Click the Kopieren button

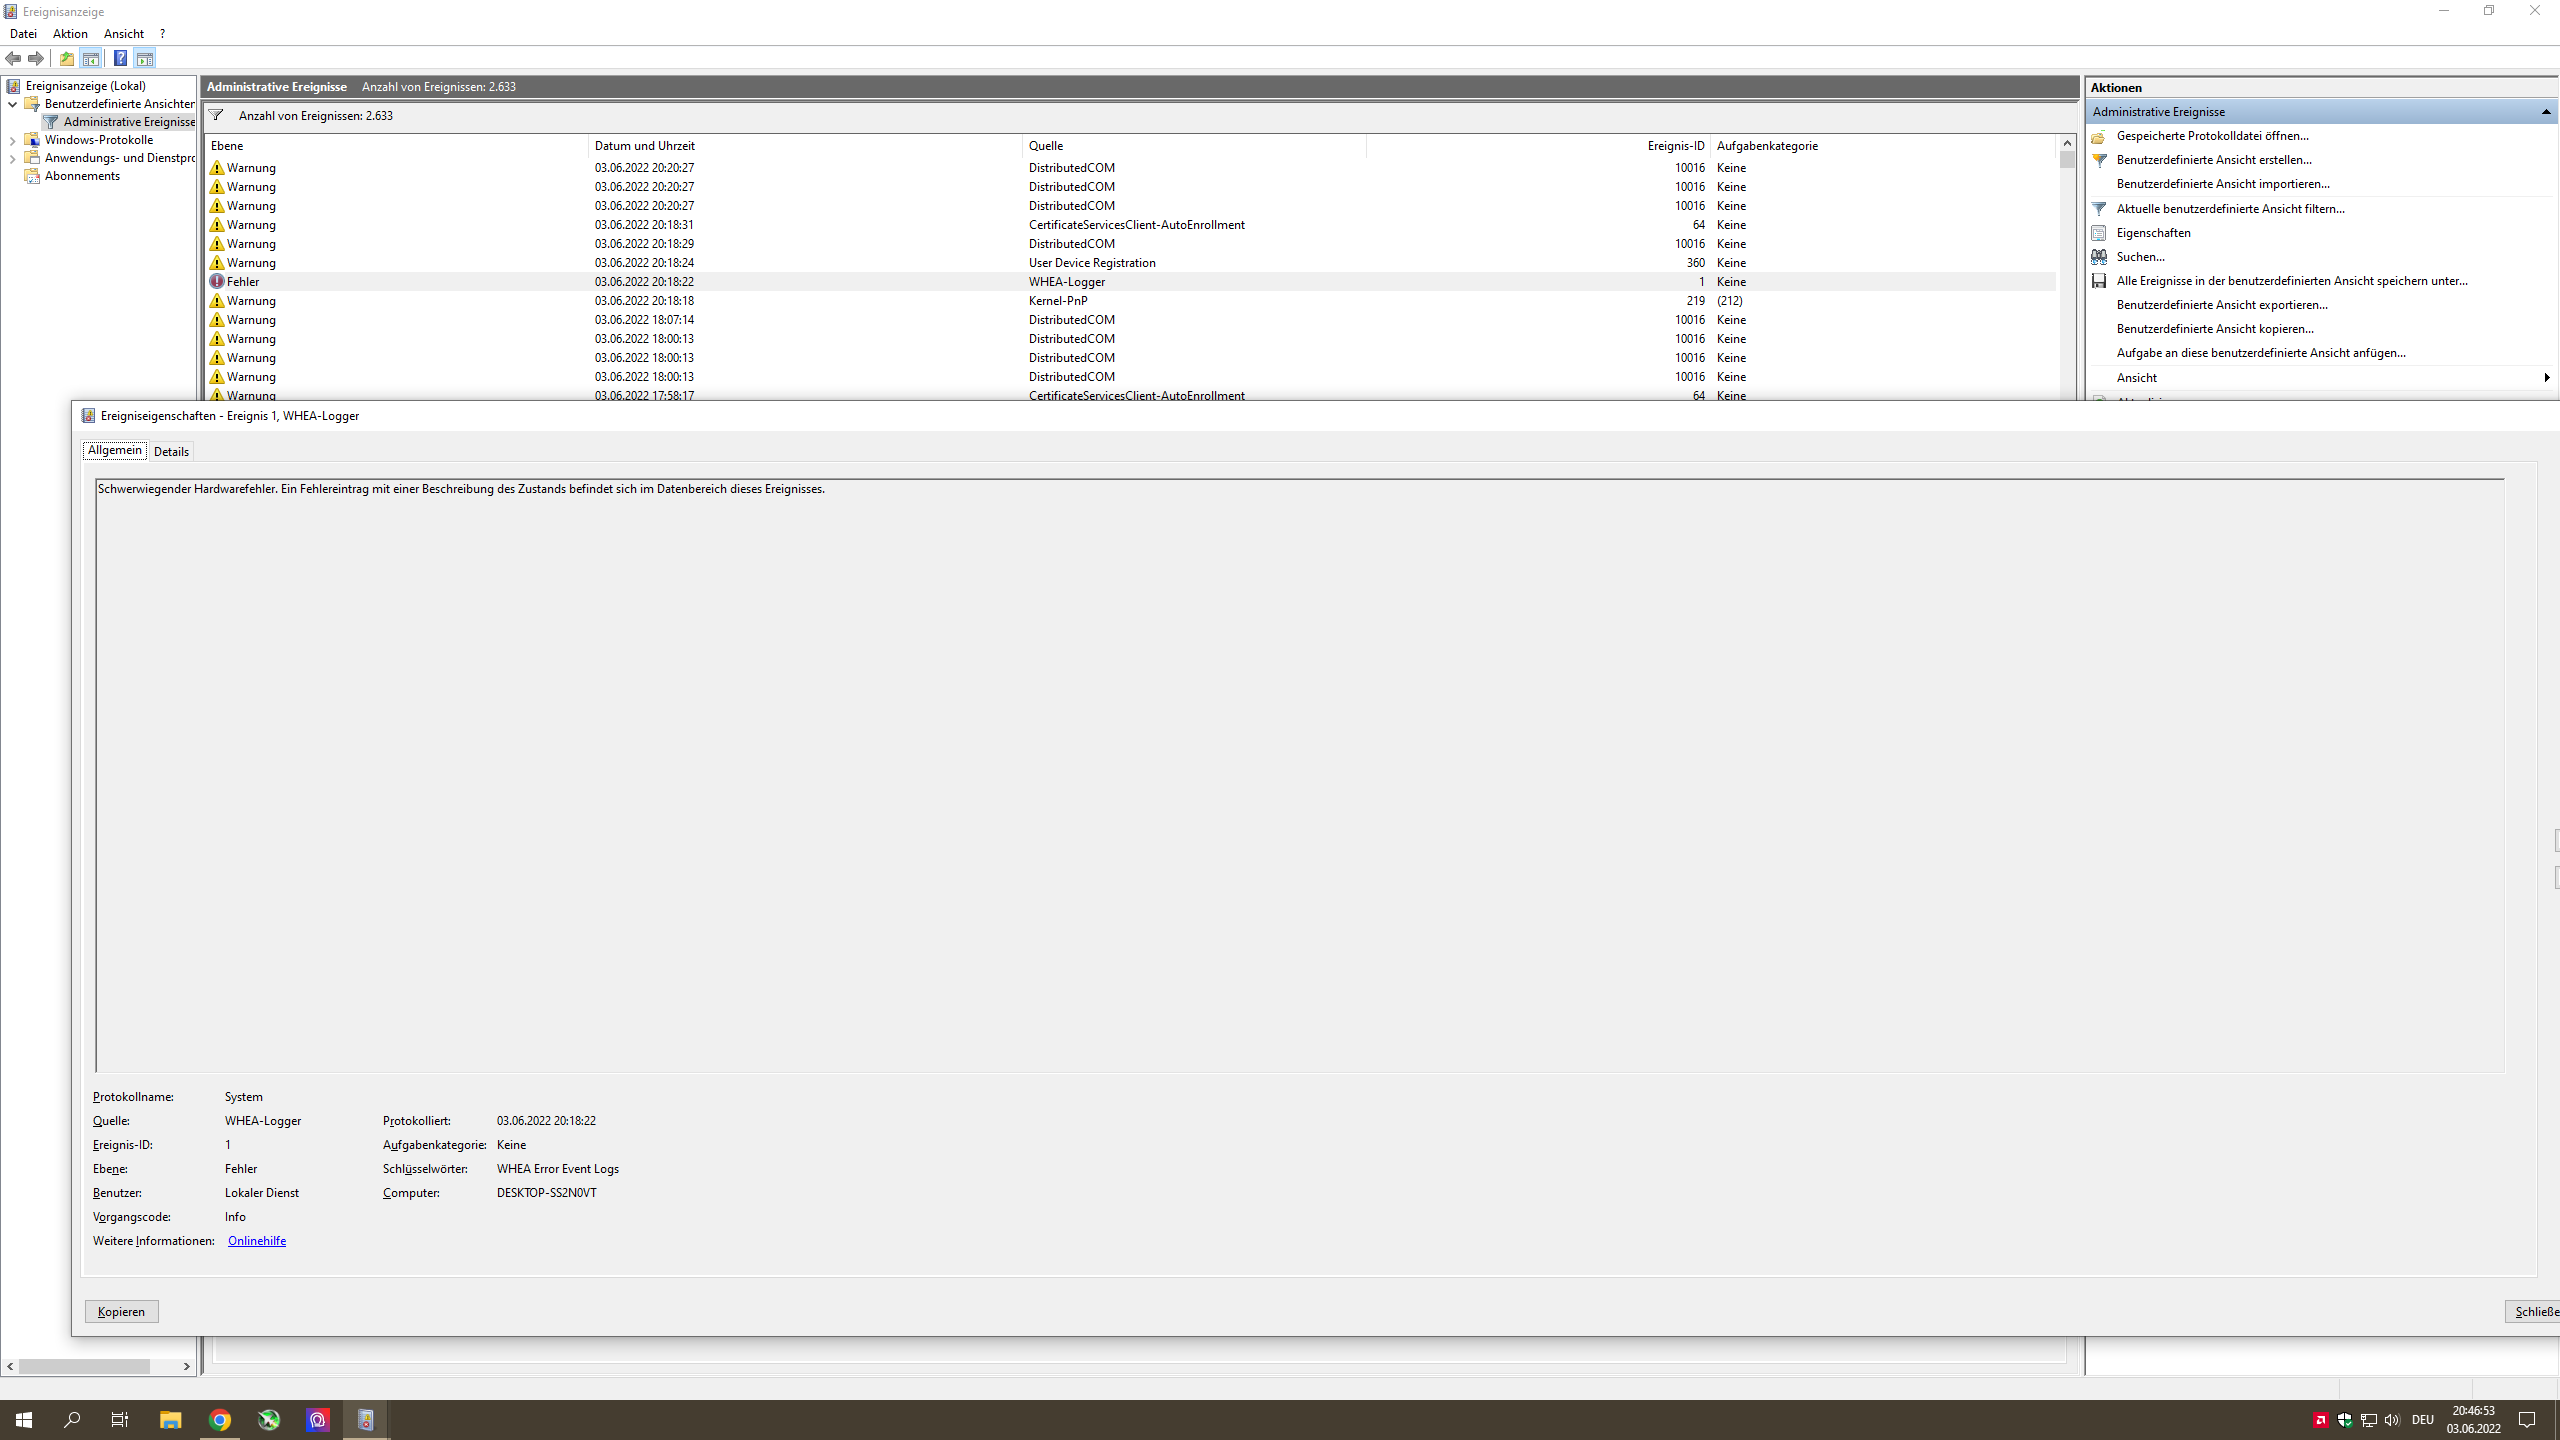pyautogui.click(x=121, y=1312)
